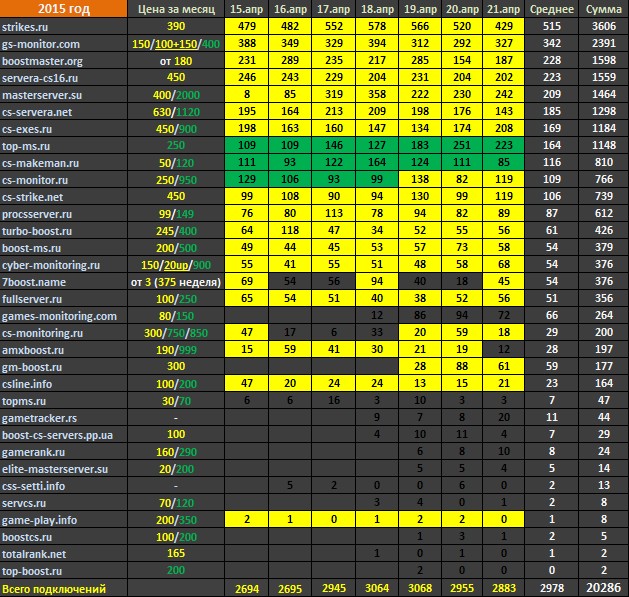Click the "Сумма" column header

604,9
